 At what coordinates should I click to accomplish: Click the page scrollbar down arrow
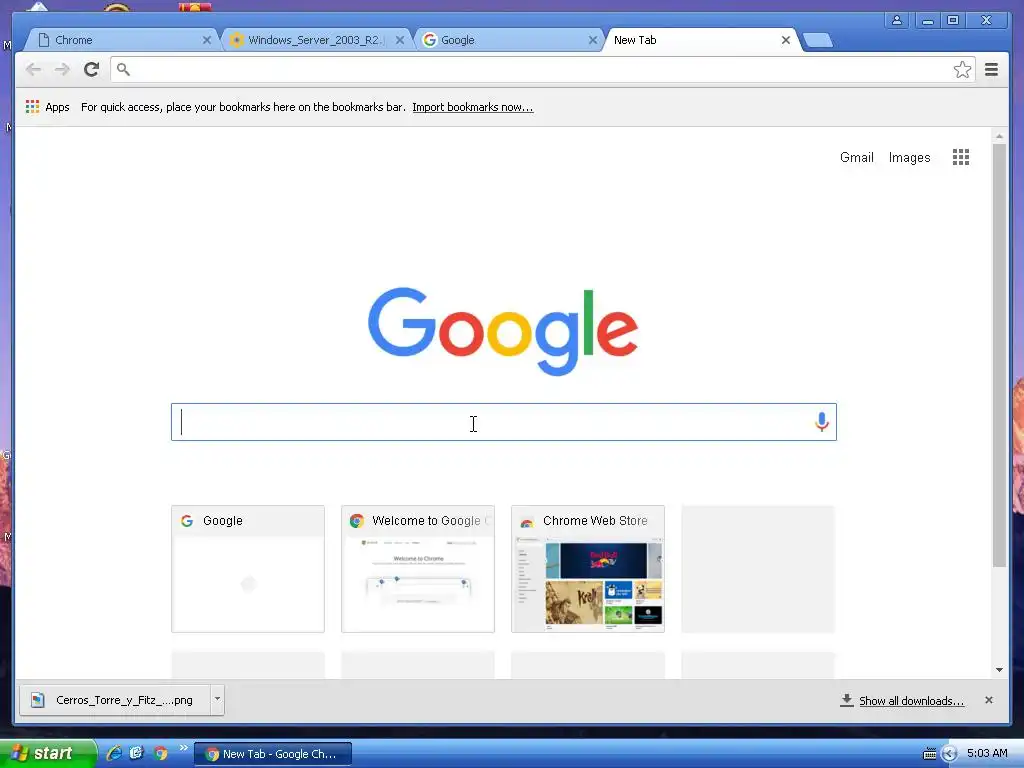click(x=999, y=669)
